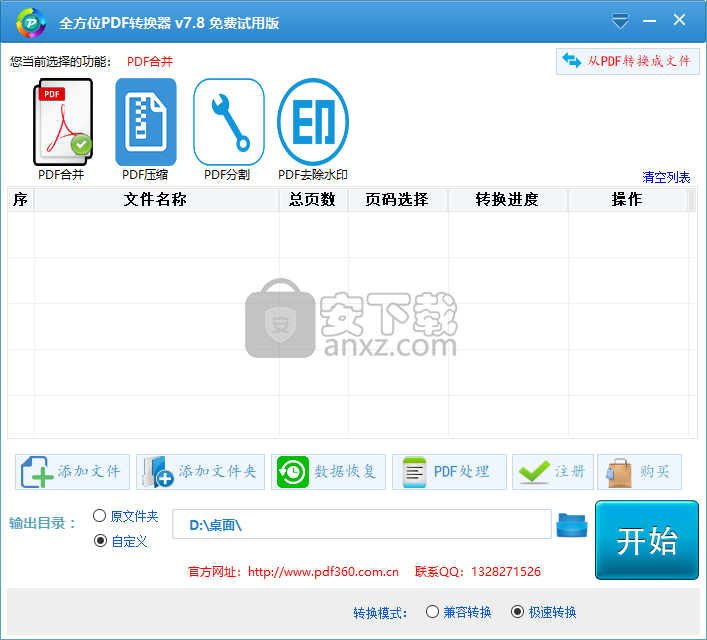The width and height of the screenshot is (707, 640).
Task: Click the big 开始 start button
Action: click(x=647, y=540)
